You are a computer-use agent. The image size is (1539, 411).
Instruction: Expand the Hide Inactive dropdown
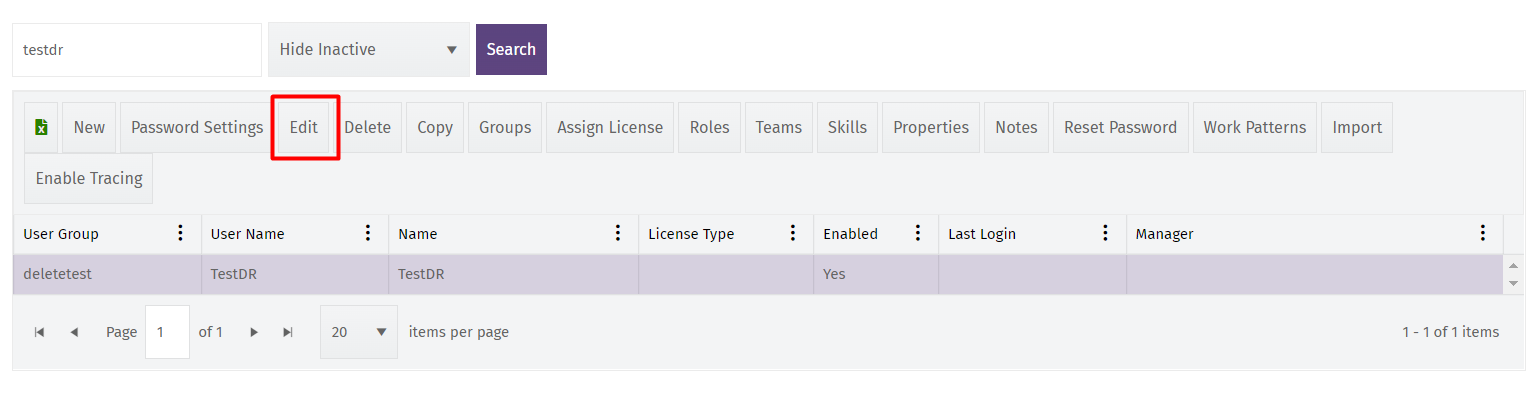(368, 50)
